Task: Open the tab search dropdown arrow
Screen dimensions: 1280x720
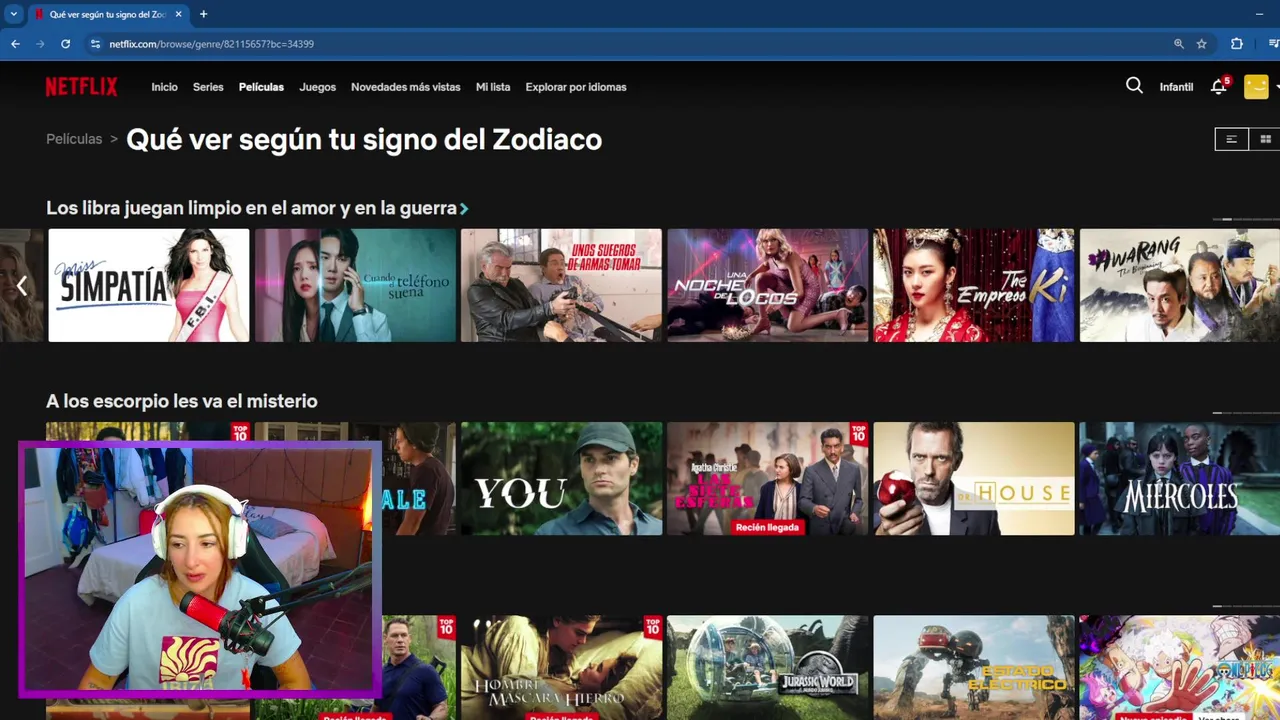Action: pos(13,14)
